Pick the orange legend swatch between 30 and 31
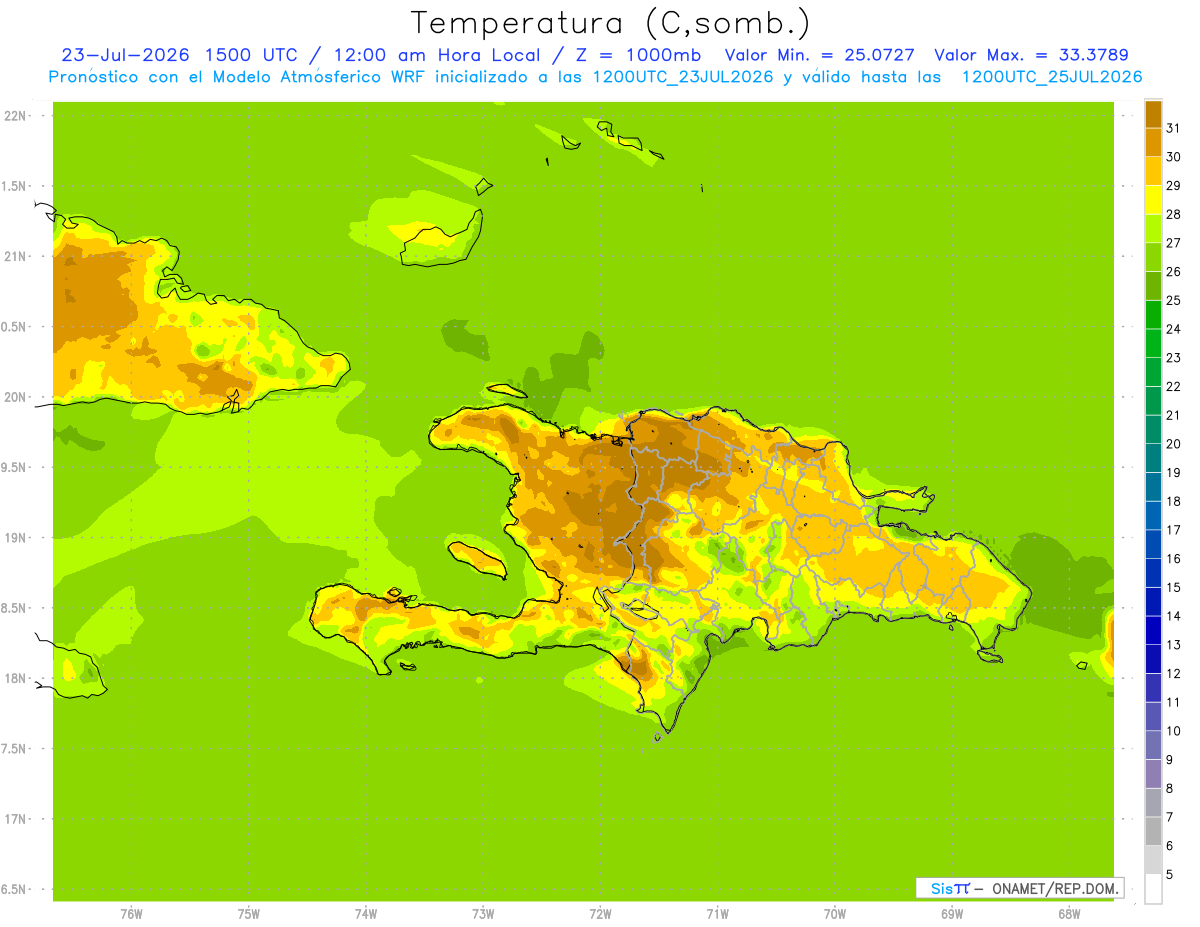Screen dimensions: 1200x927 click(1153, 142)
